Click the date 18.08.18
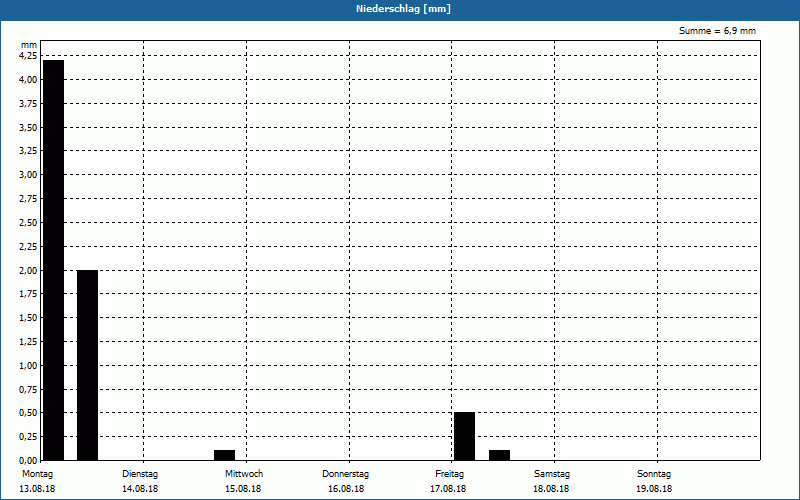 551,489
